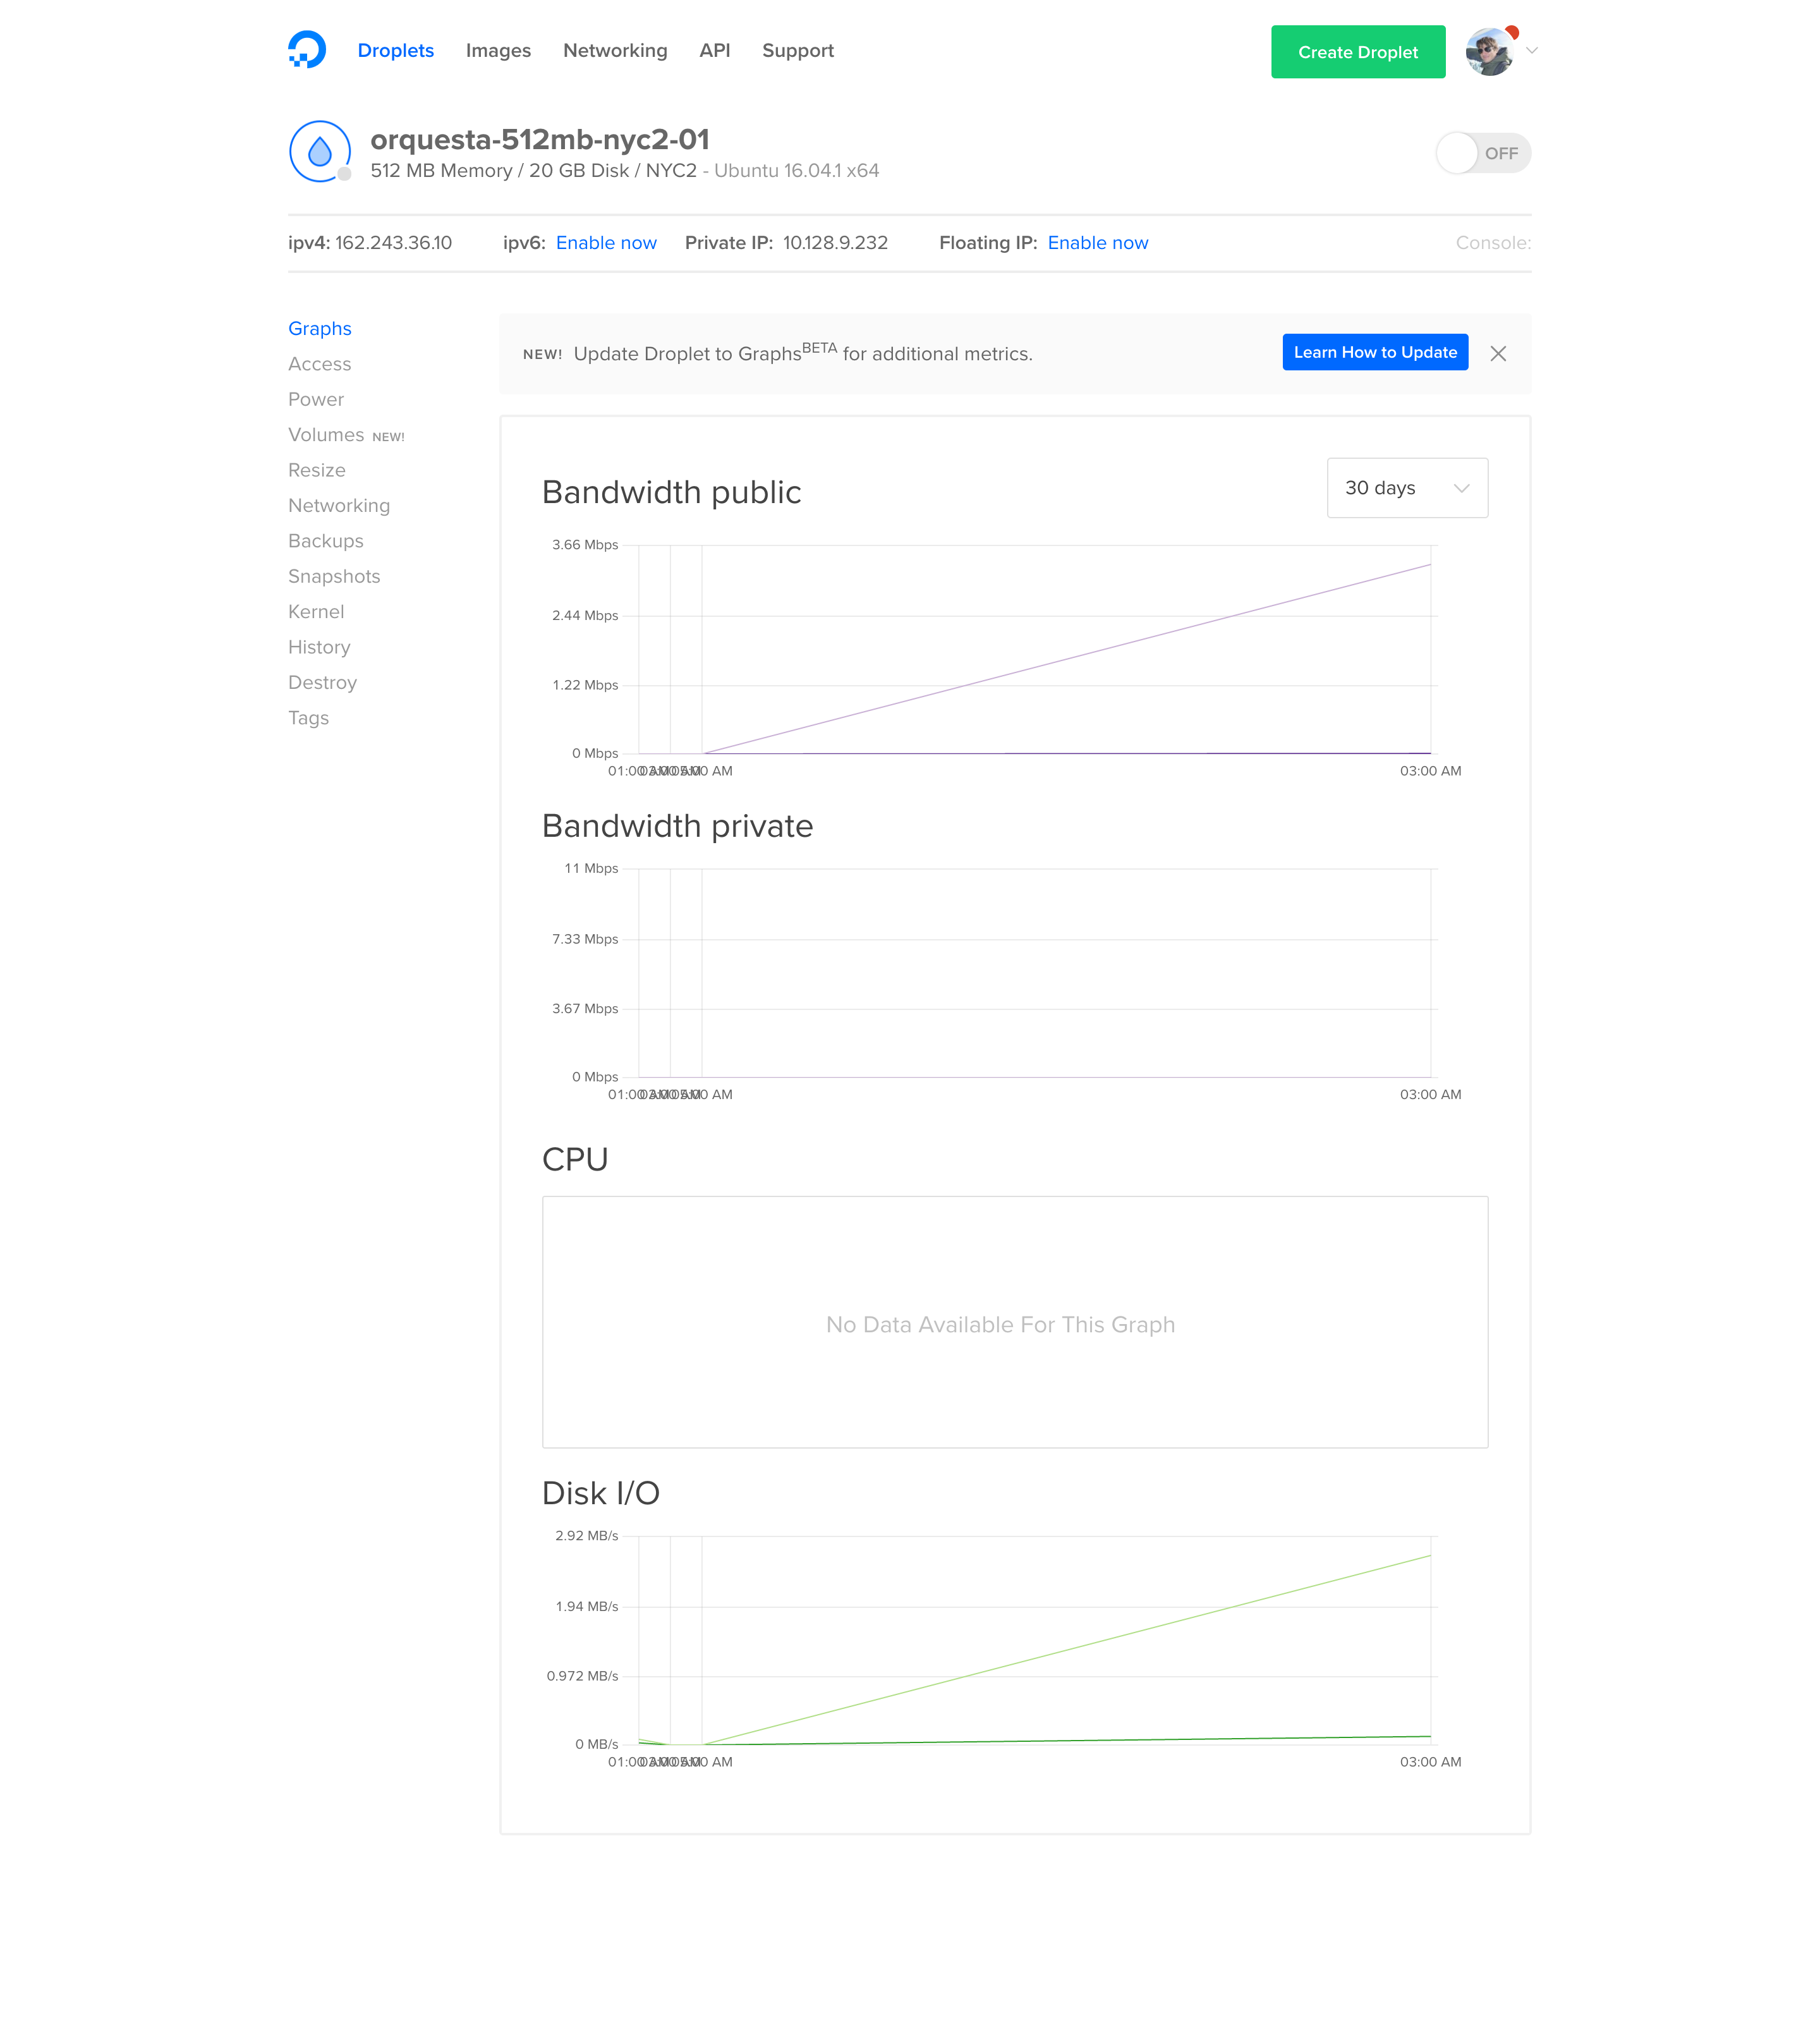Open the Images nav item
This screenshot has width=1820, height=2025.
tap(498, 51)
